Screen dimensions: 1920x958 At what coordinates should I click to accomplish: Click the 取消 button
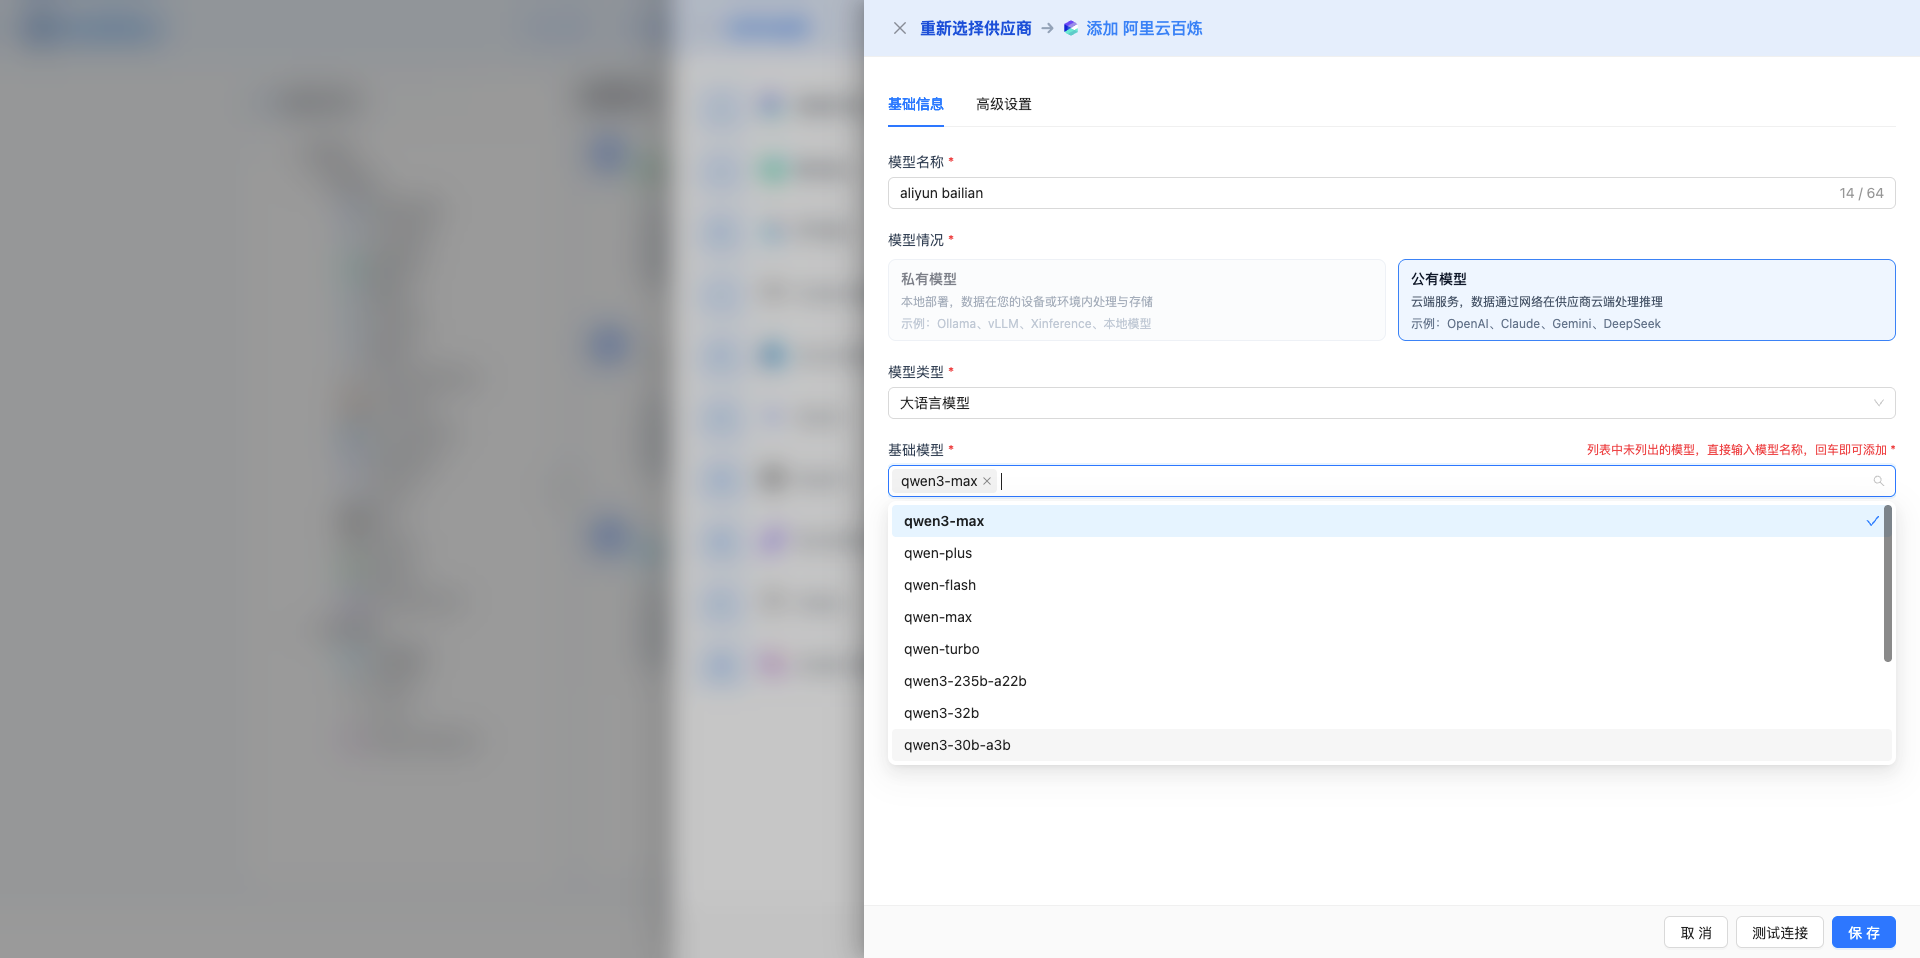point(1695,932)
